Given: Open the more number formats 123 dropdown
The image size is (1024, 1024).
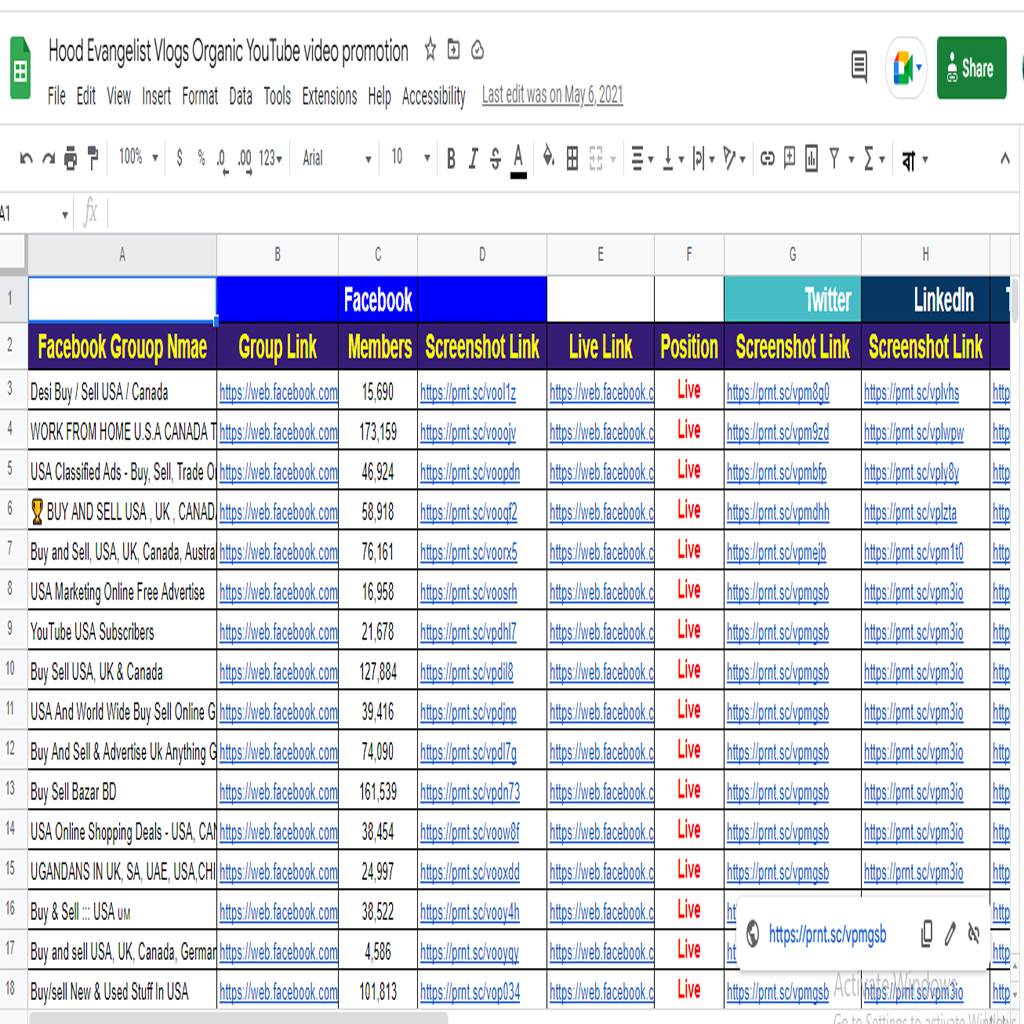Looking at the screenshot, I should 270,158.
